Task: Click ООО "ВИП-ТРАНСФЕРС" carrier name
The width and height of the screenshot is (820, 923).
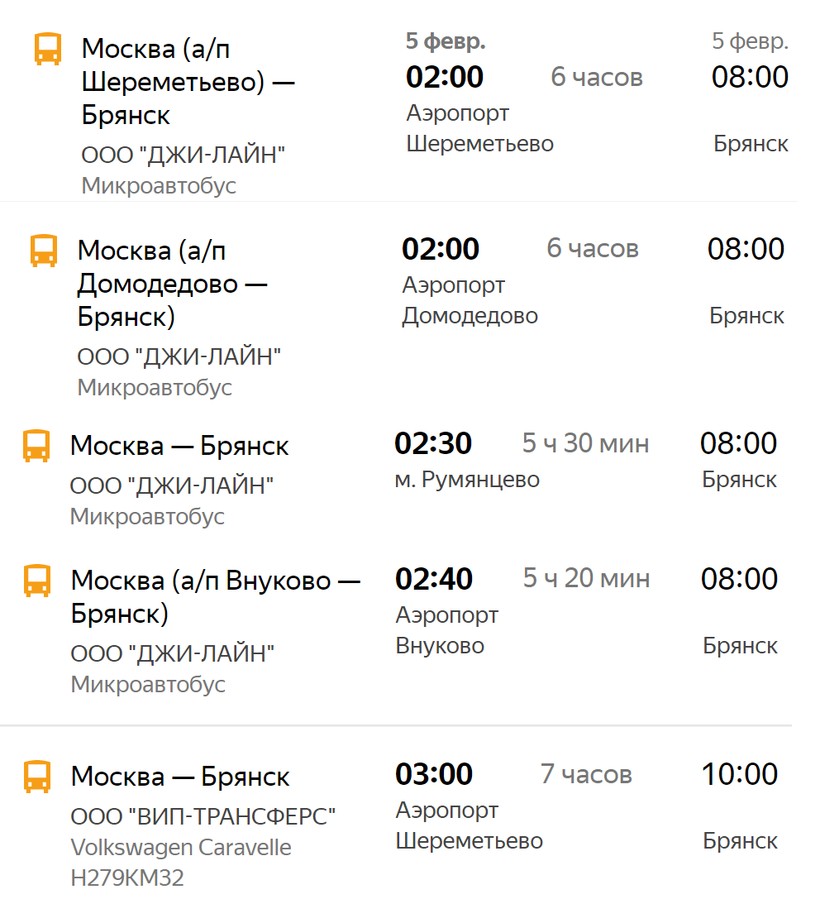Action: click(203, 816)
